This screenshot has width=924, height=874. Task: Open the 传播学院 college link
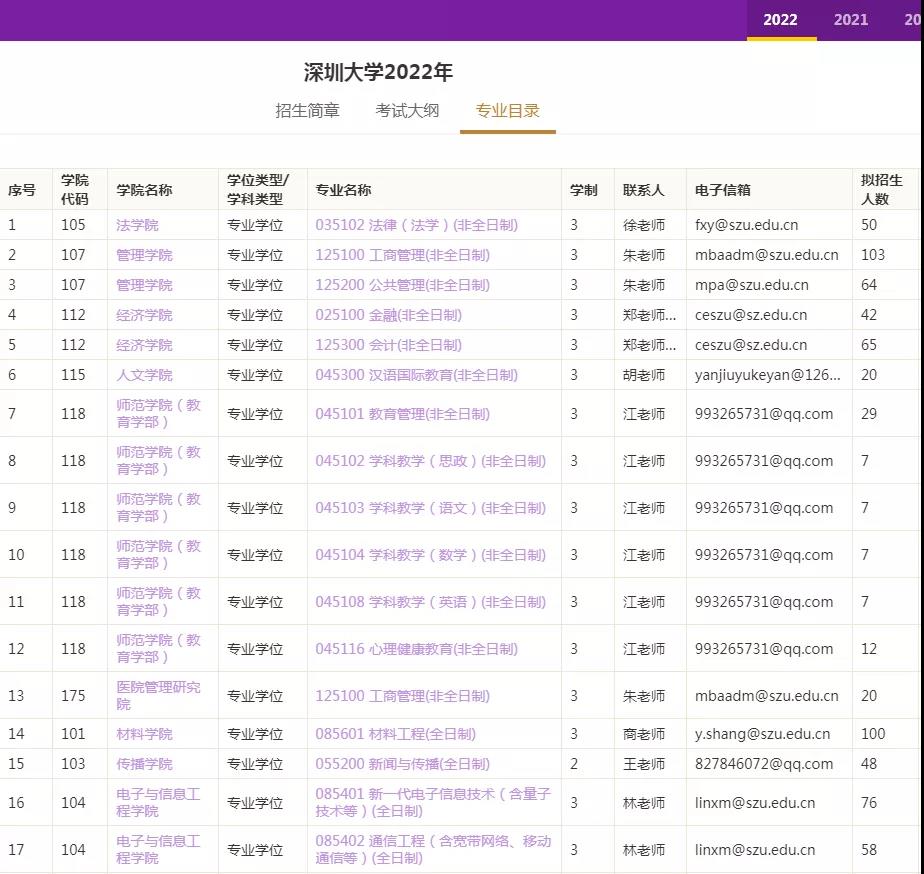click(x=144, y=764)
